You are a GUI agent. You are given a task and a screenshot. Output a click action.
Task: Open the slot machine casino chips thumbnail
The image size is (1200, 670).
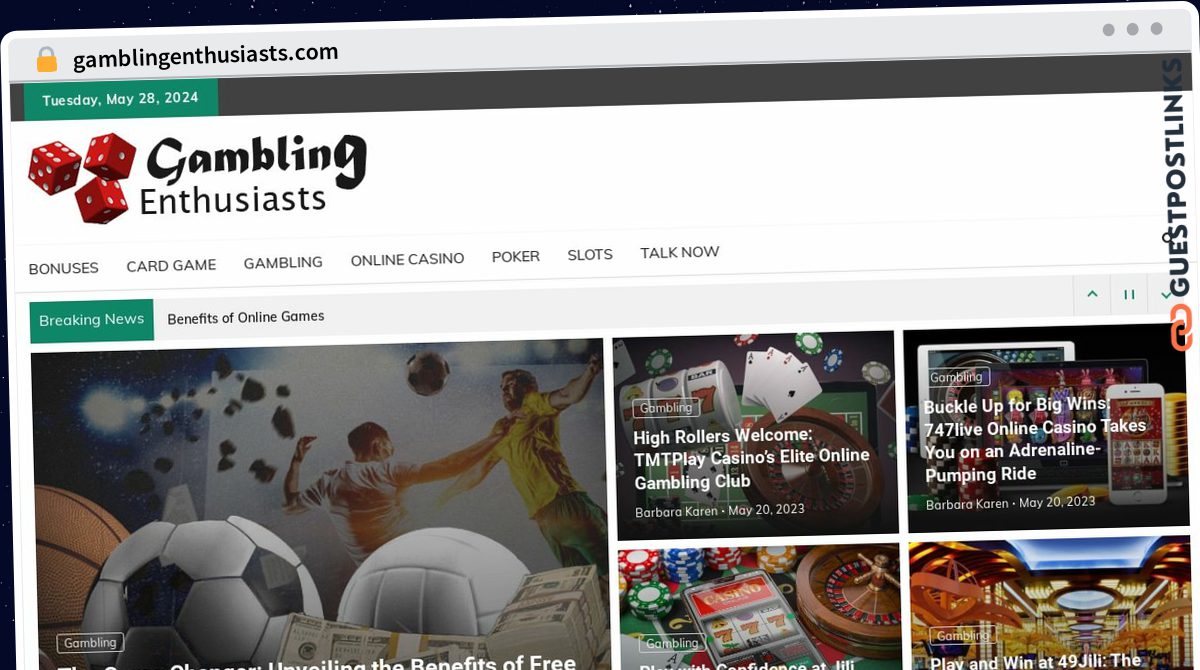[x=759, y=606]
